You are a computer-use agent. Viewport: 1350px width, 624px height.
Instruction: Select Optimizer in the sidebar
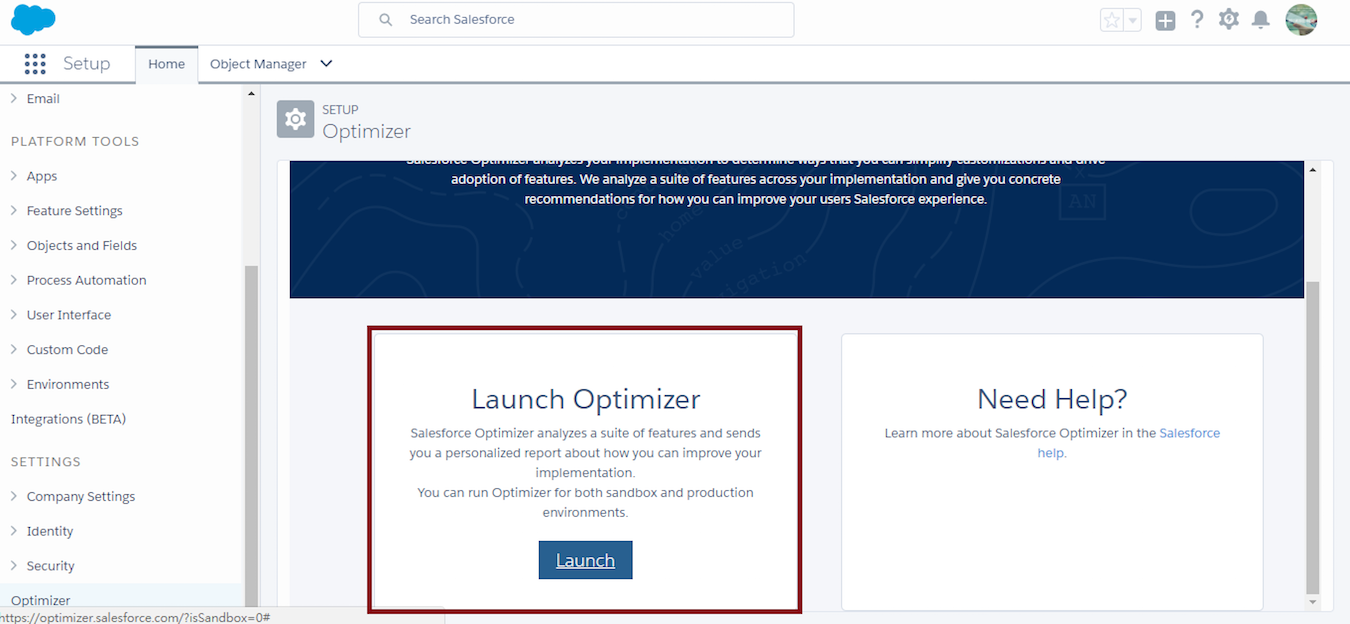click(x=40, y=600)
